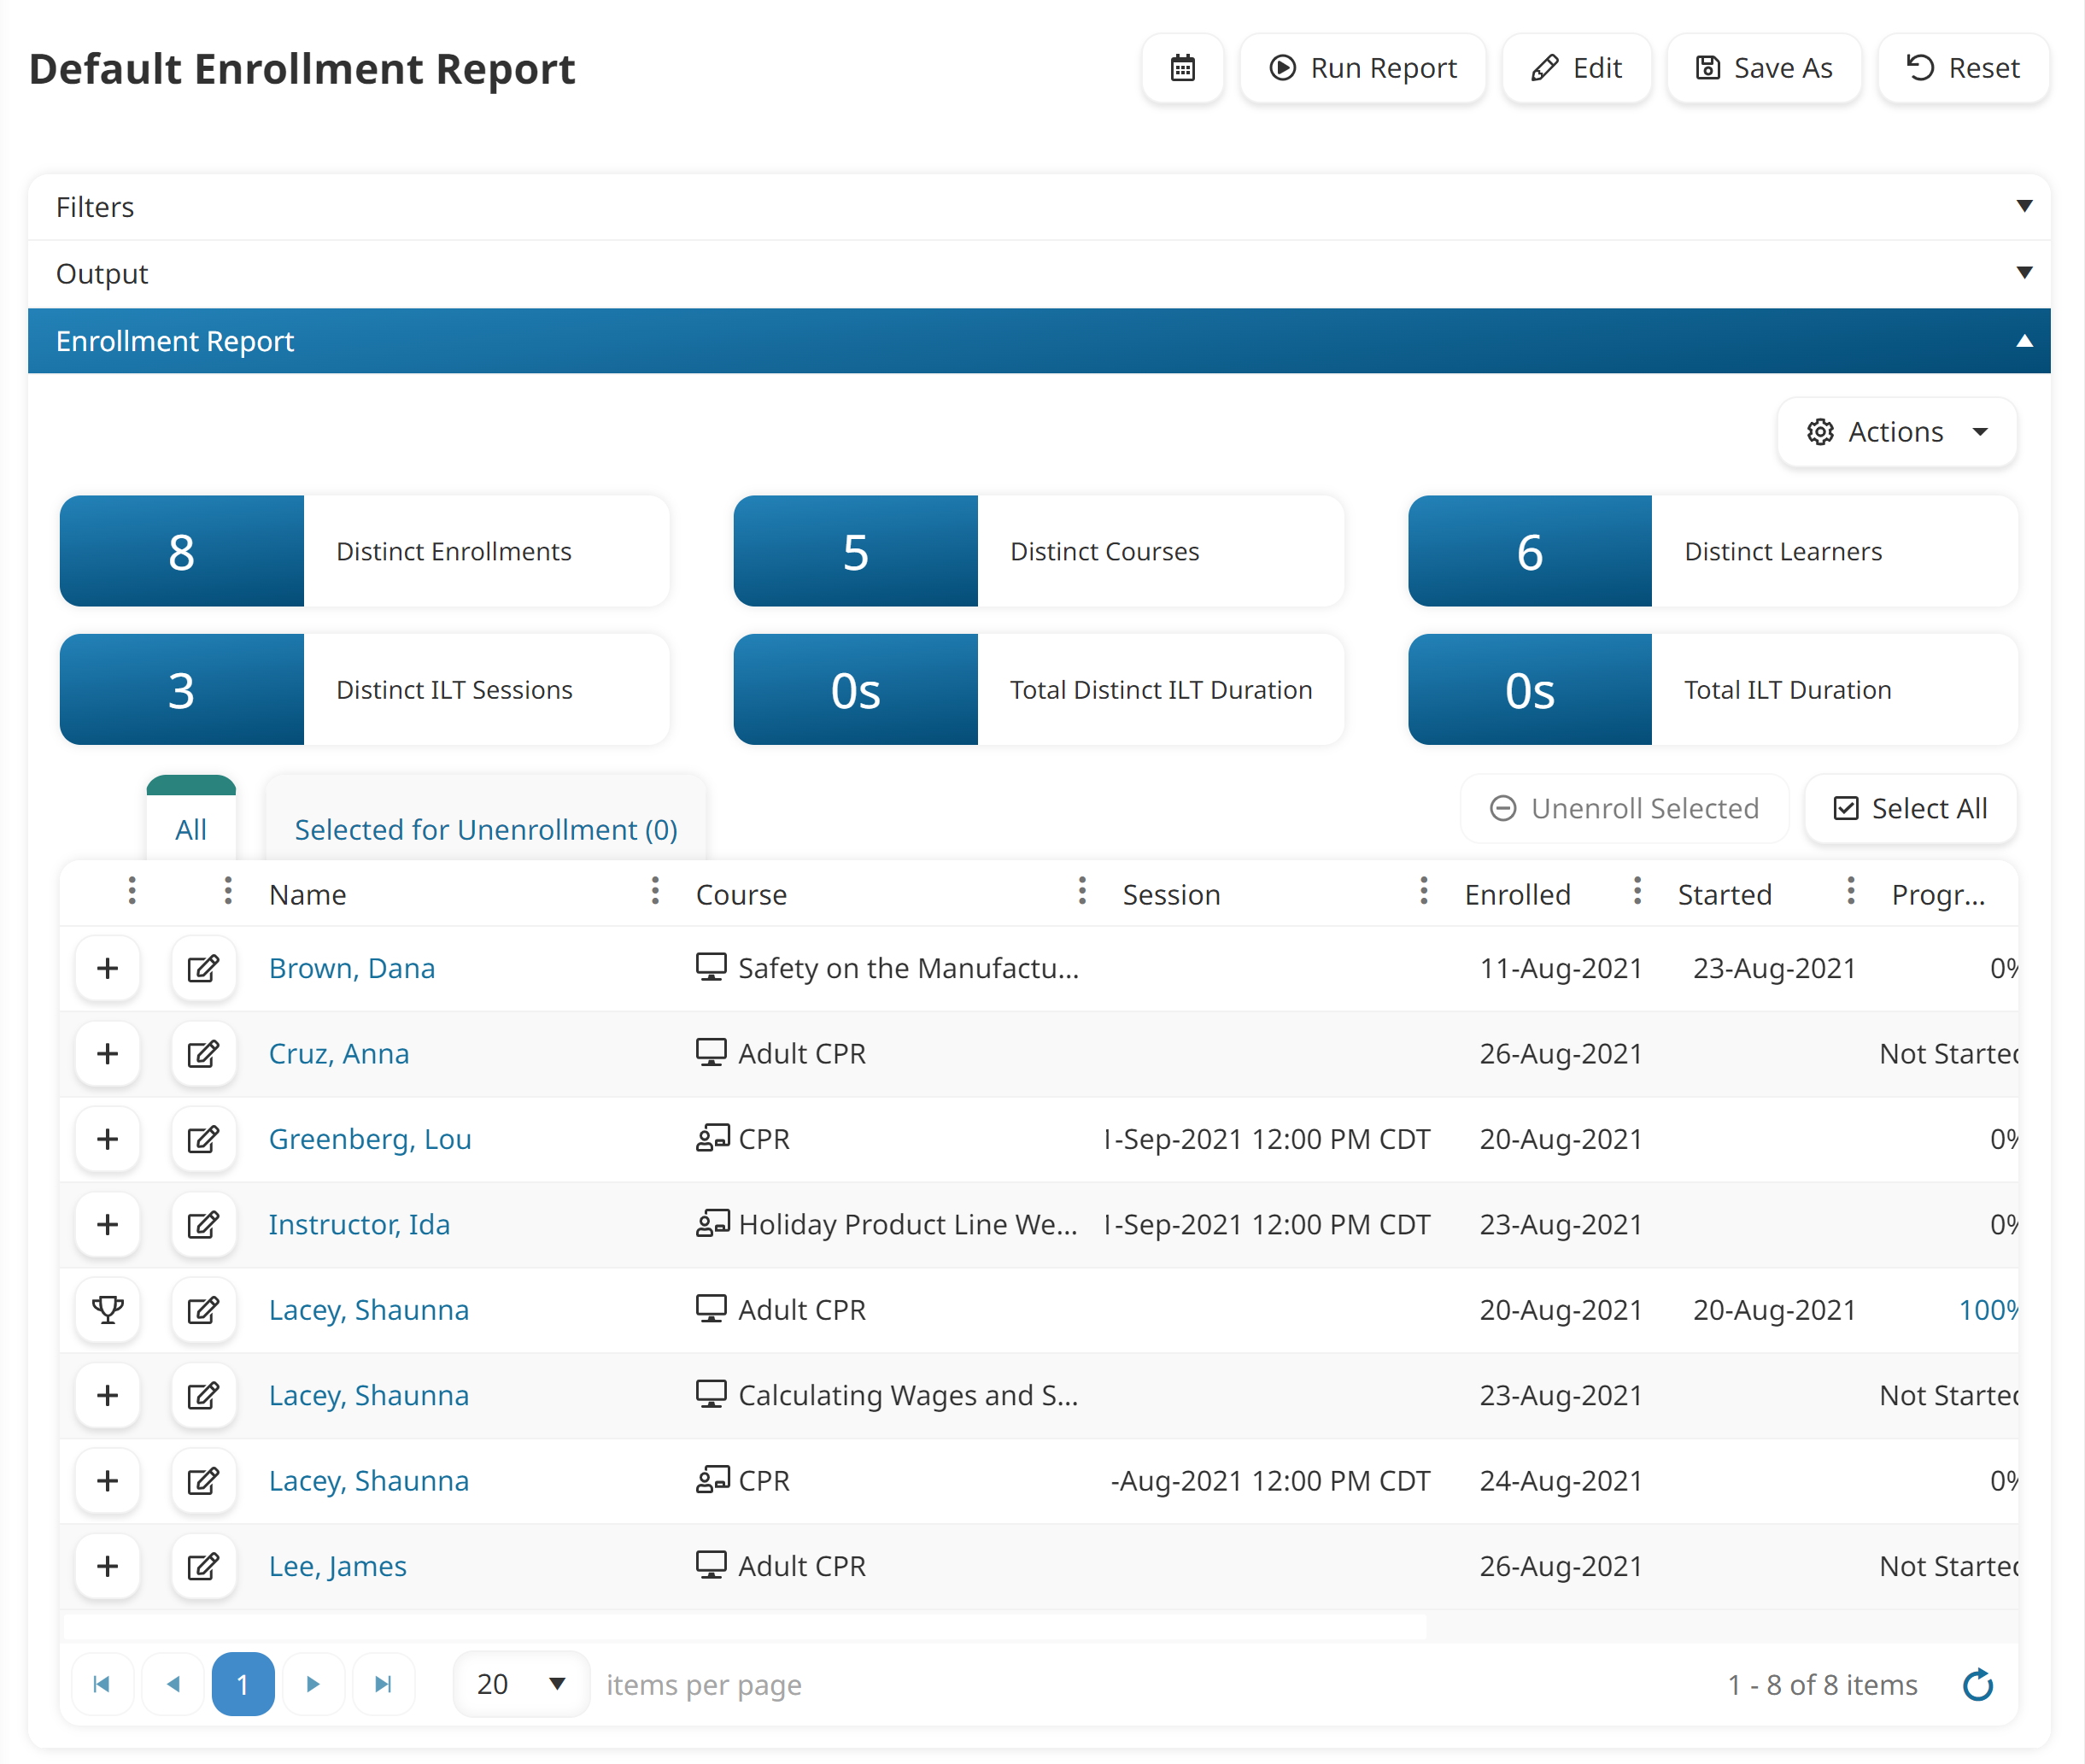Expand the Filters section
The width and height of the screenshot is (2085, 1764).
(1039, 207)
